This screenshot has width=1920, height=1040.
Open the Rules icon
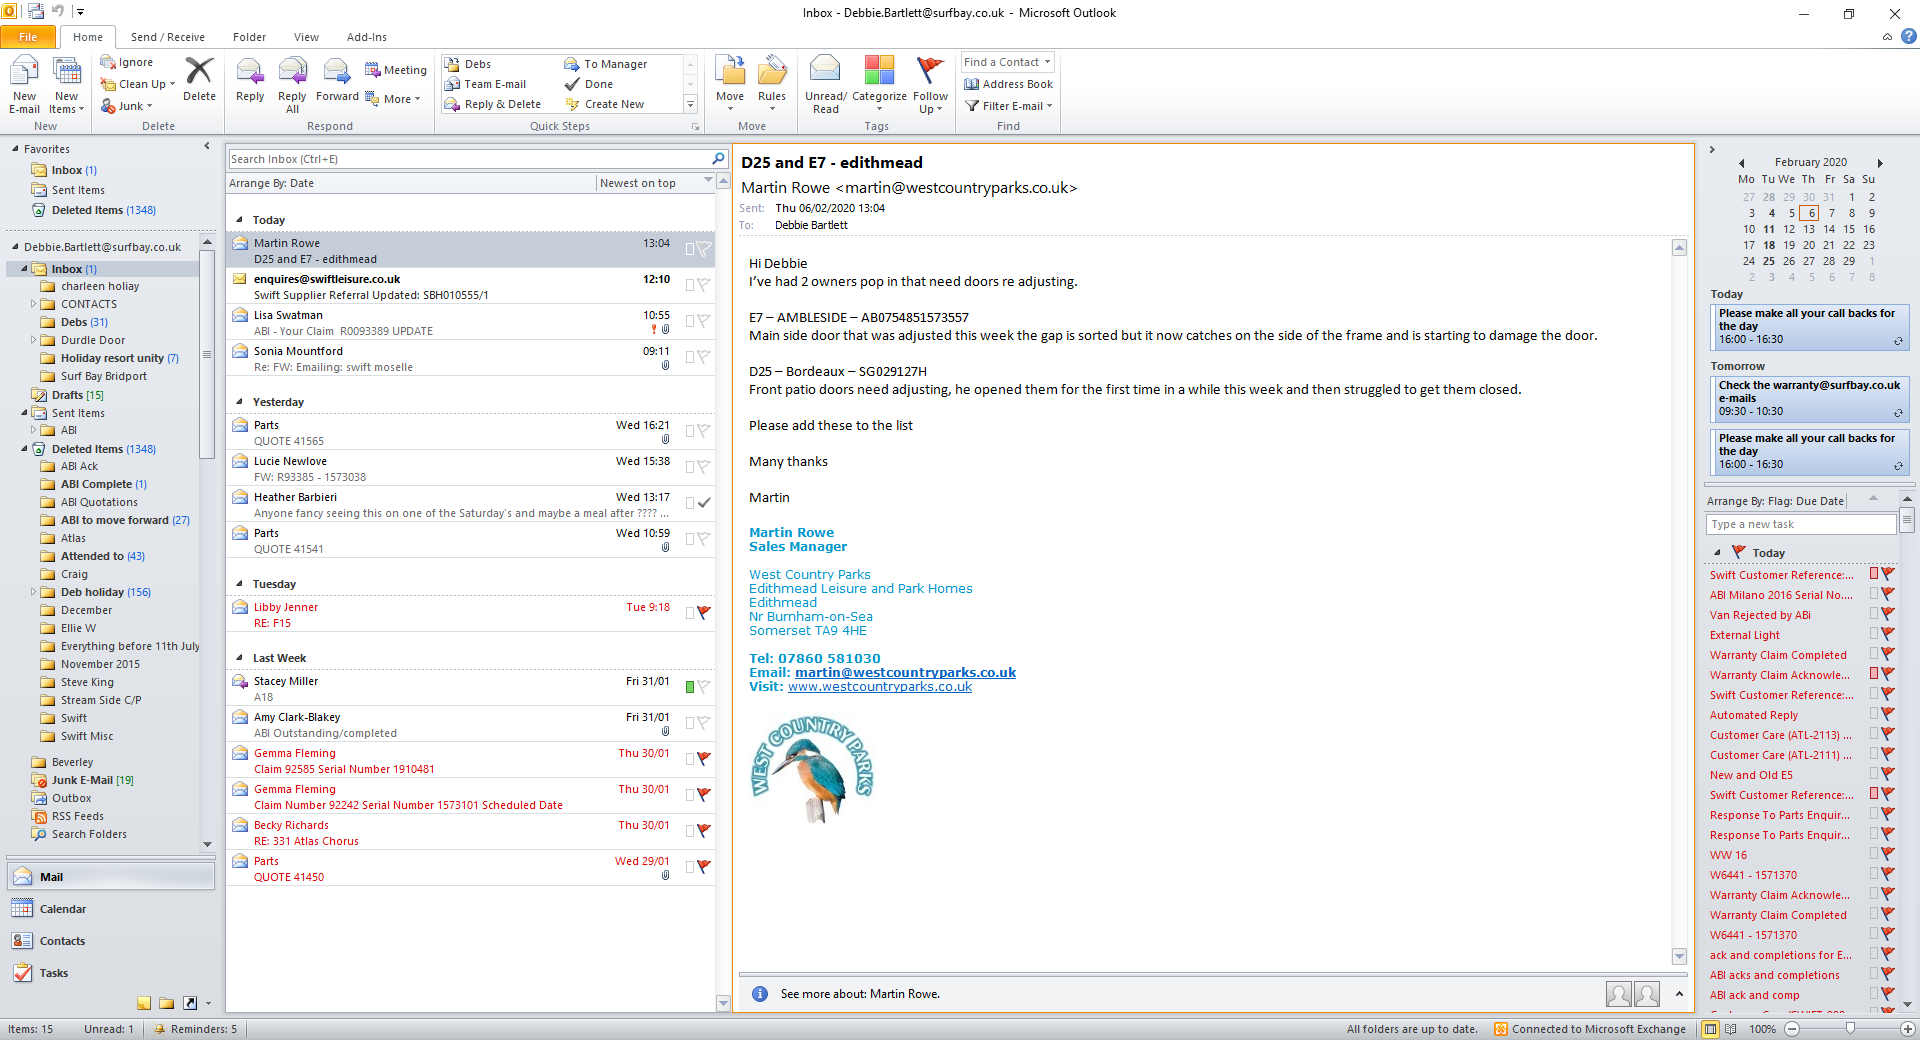coord(772,70)
